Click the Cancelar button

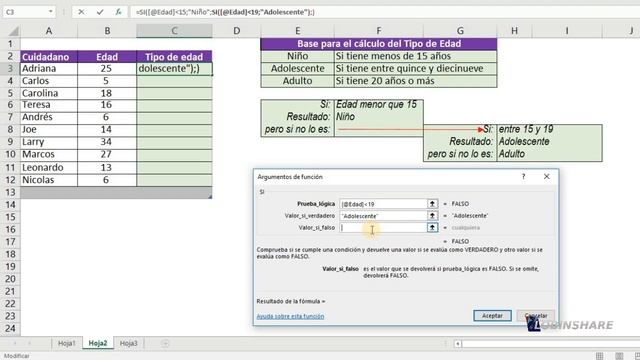pos(536,316)
